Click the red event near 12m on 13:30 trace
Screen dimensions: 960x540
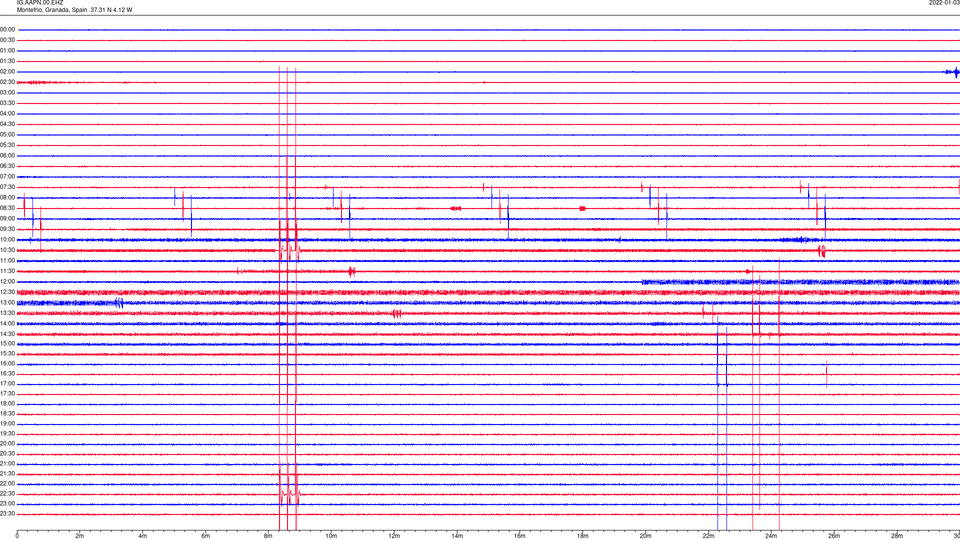tap(397, 313)
